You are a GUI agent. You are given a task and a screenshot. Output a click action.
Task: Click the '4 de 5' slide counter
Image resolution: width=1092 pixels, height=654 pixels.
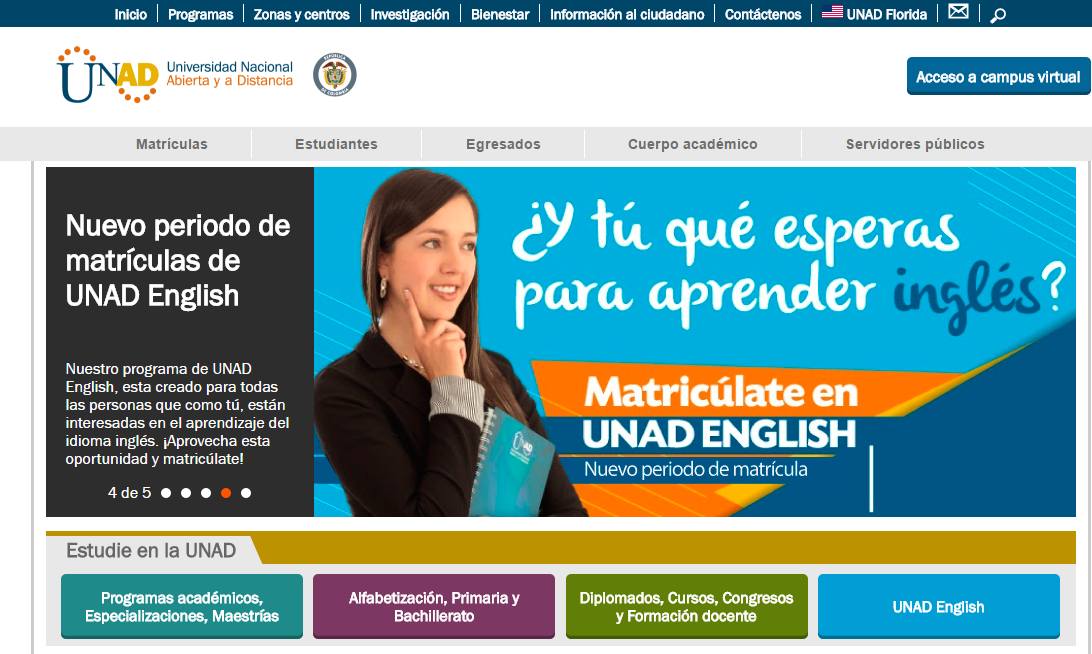tap(129, 493)
